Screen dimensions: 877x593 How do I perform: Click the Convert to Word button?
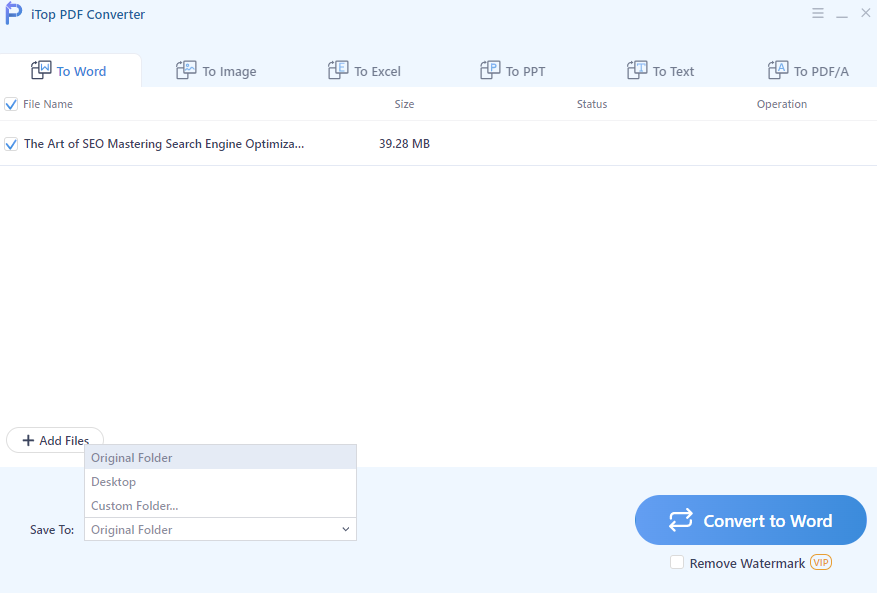[751, 520]
